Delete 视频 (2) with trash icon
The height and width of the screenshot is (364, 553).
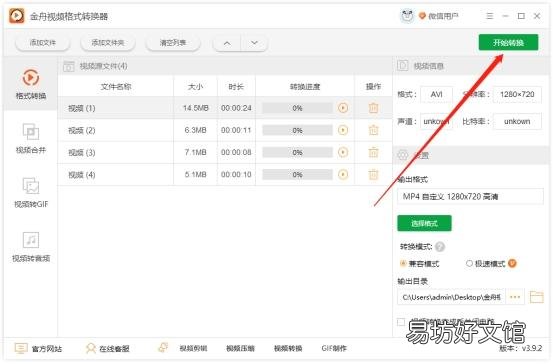373,130
